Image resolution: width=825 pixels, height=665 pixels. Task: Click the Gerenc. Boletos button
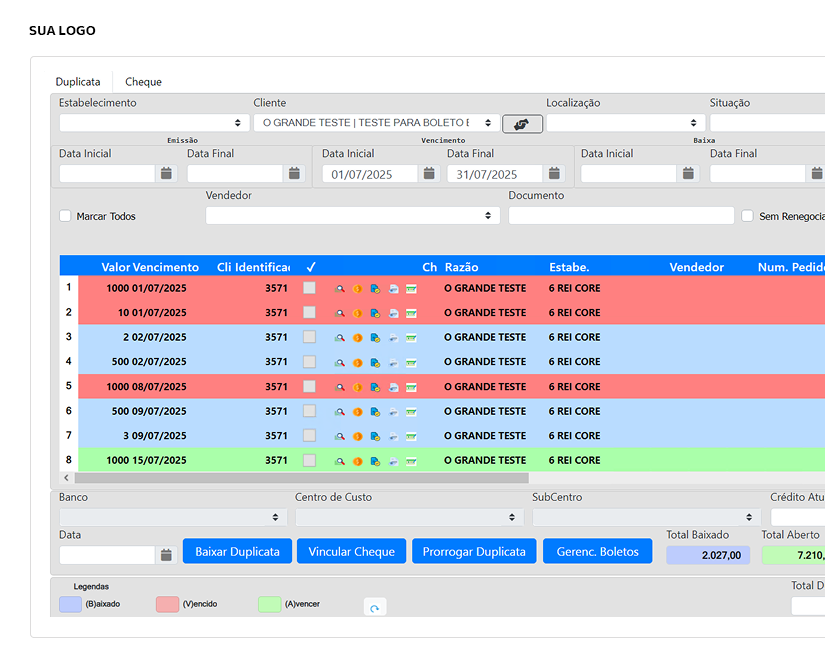point(597,551)
